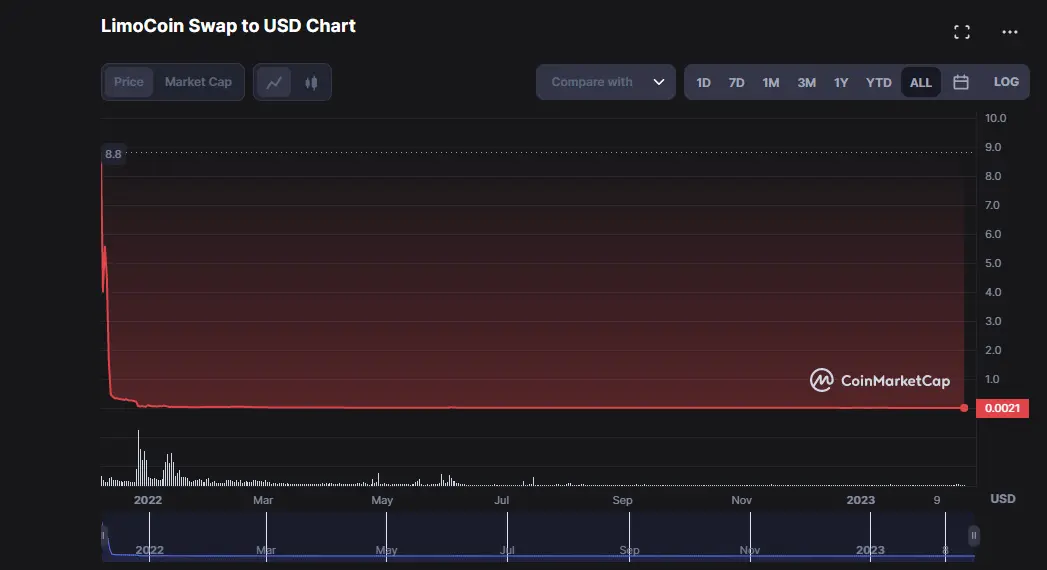Select the Price tab
This screenshot has height=570, width=1047.
coord(128,82)
